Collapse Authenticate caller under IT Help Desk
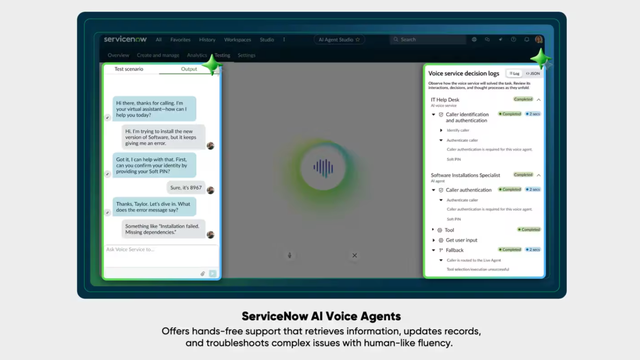Screen dimensions: 640x360 click(441, 140)
